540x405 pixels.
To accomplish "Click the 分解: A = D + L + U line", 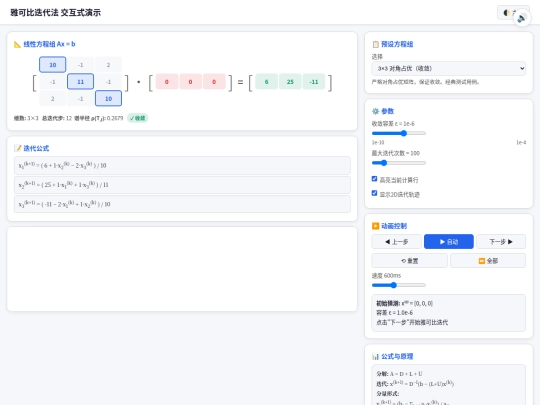I will point(399,374).
